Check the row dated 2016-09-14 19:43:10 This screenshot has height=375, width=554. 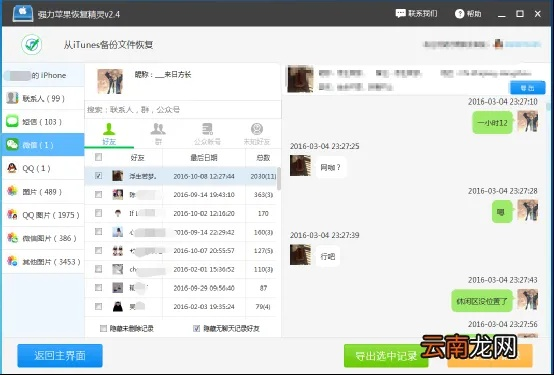pyautogui.click(x=99, y=194)
